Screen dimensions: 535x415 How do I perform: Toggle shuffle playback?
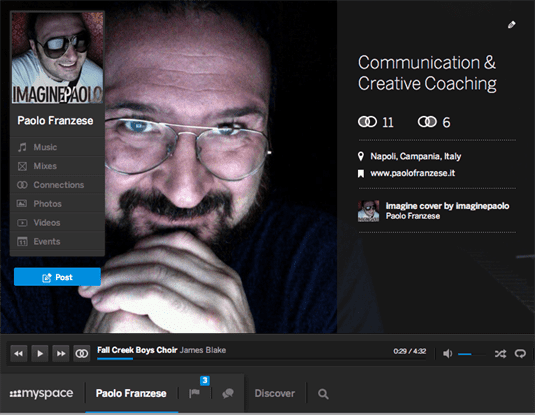[500, 354]
